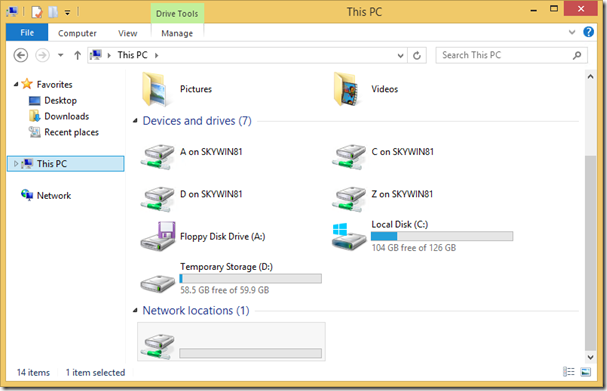The image size is (607, 391).
Task: Click the Properties quick access toolbar icon
Action: [x=37, y=12]
